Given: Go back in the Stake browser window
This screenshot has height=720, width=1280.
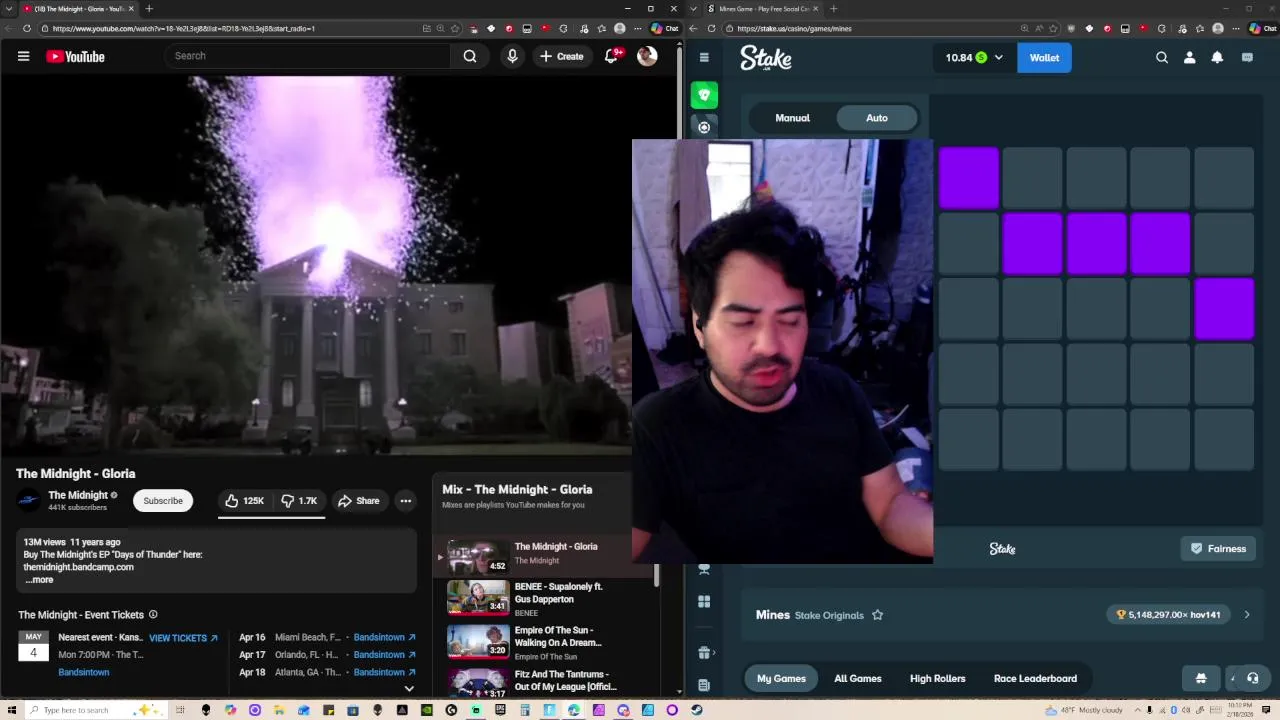Looking at the screenshot, I should click(693, 28).
